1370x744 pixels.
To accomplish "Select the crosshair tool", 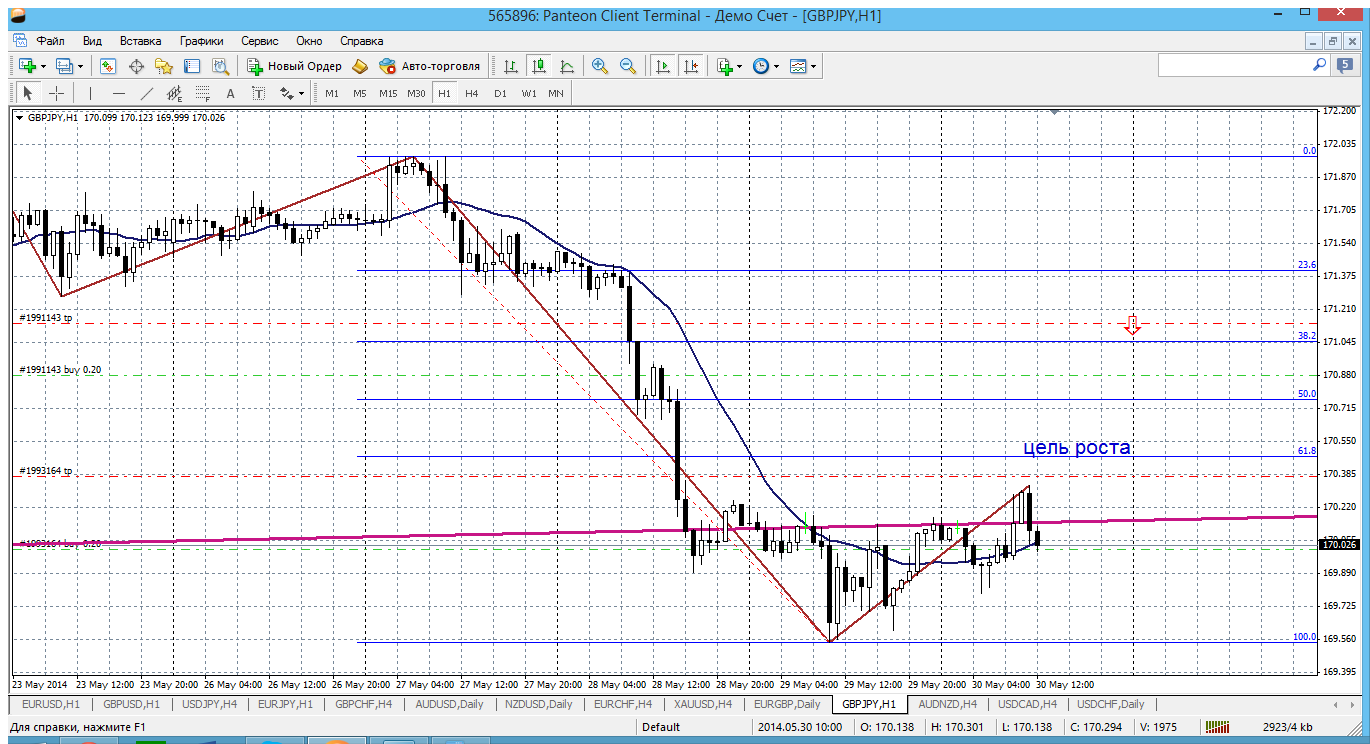I will click(x=57, y=93).
